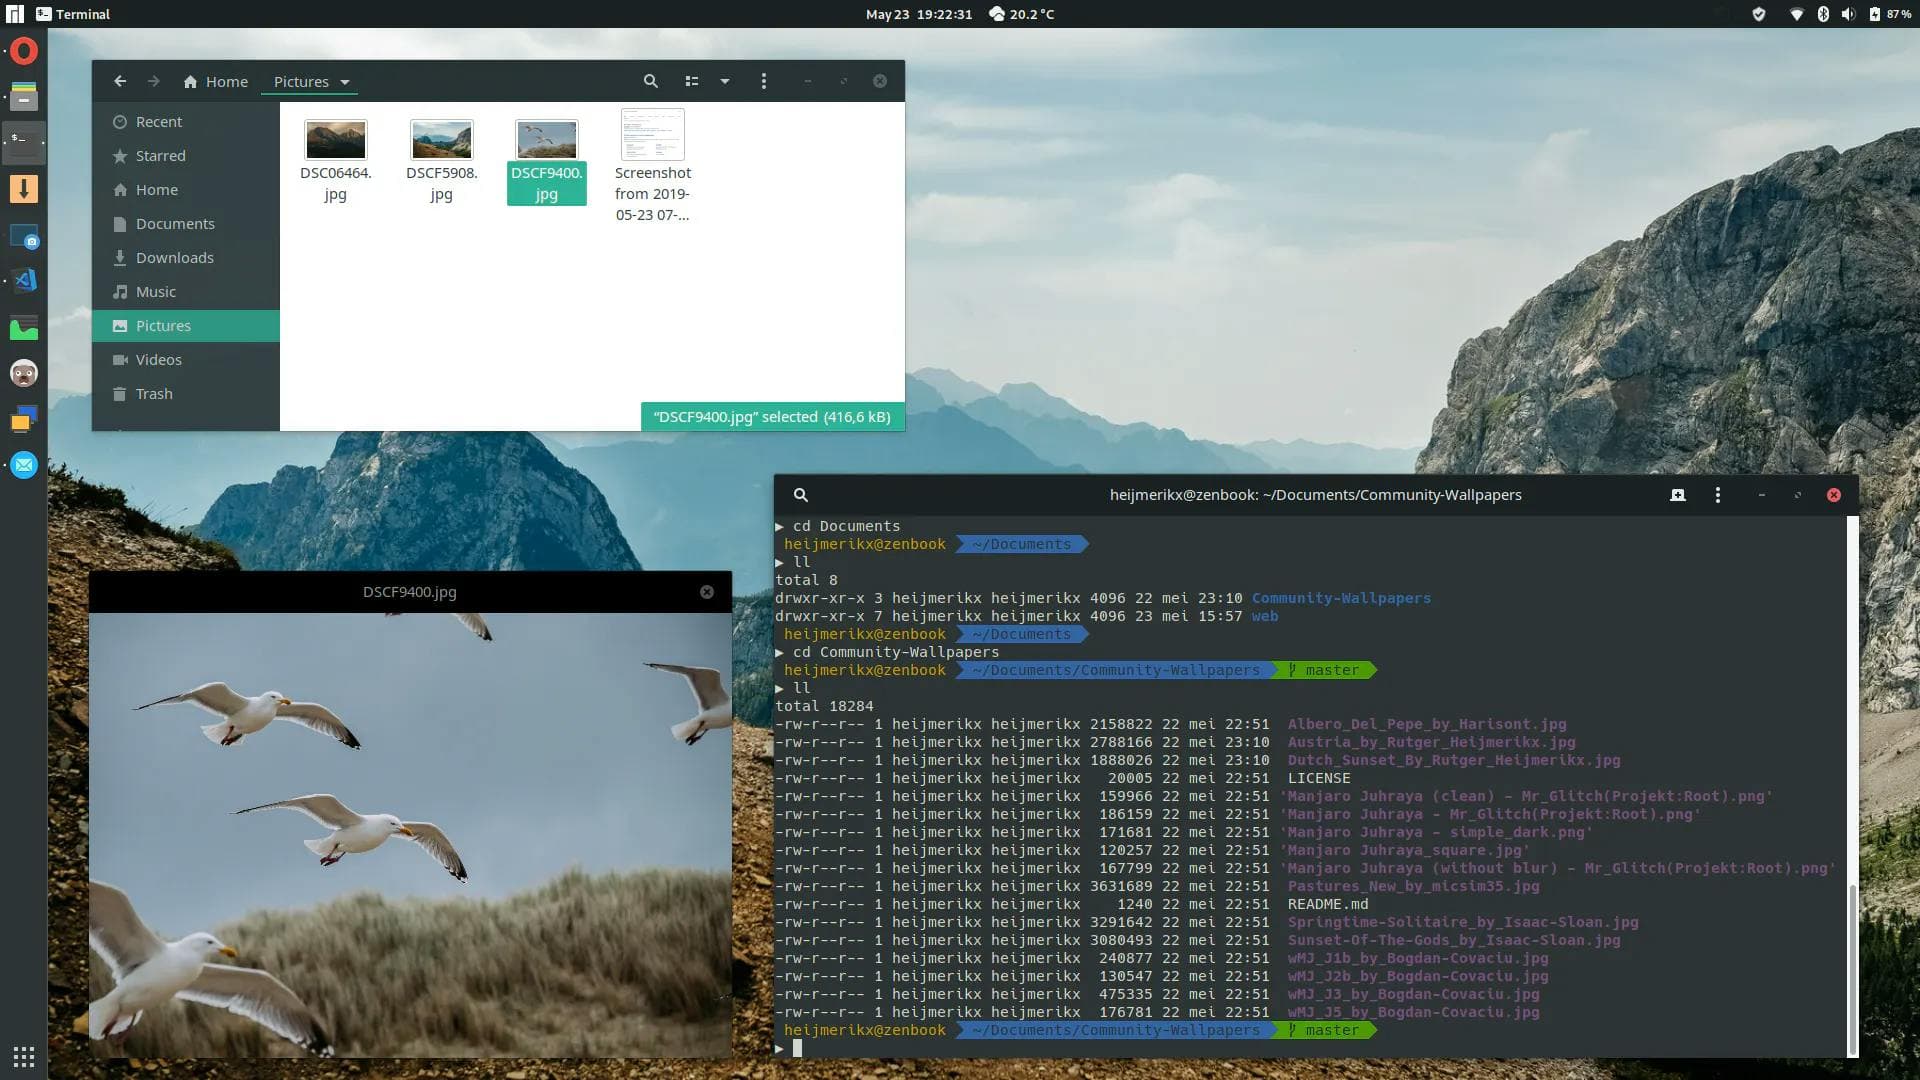Close the DSCF9400.jpg preview window
The height and width of the screenshot is (1080, 1920).
pyautogui.click(x=707, y=592)
